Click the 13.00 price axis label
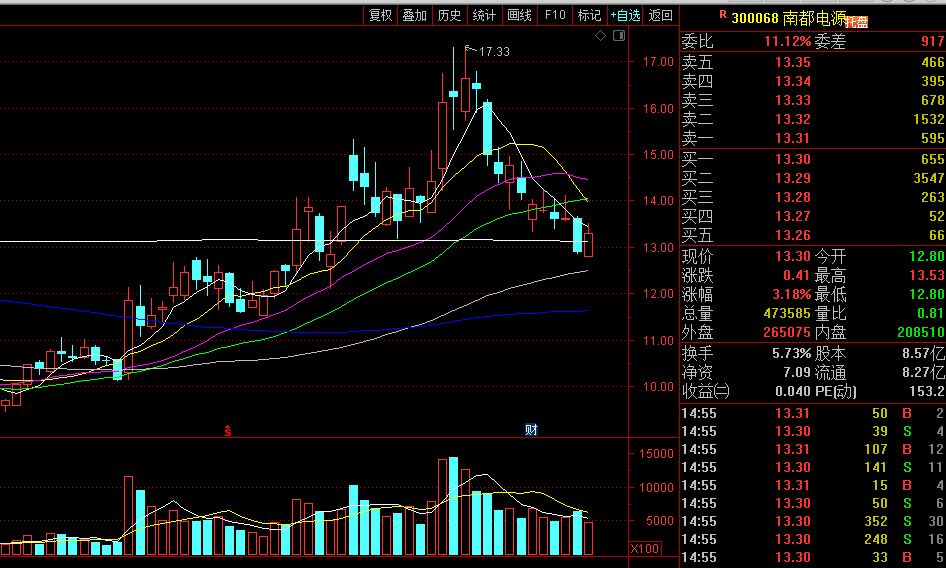 tap(658, 247)
